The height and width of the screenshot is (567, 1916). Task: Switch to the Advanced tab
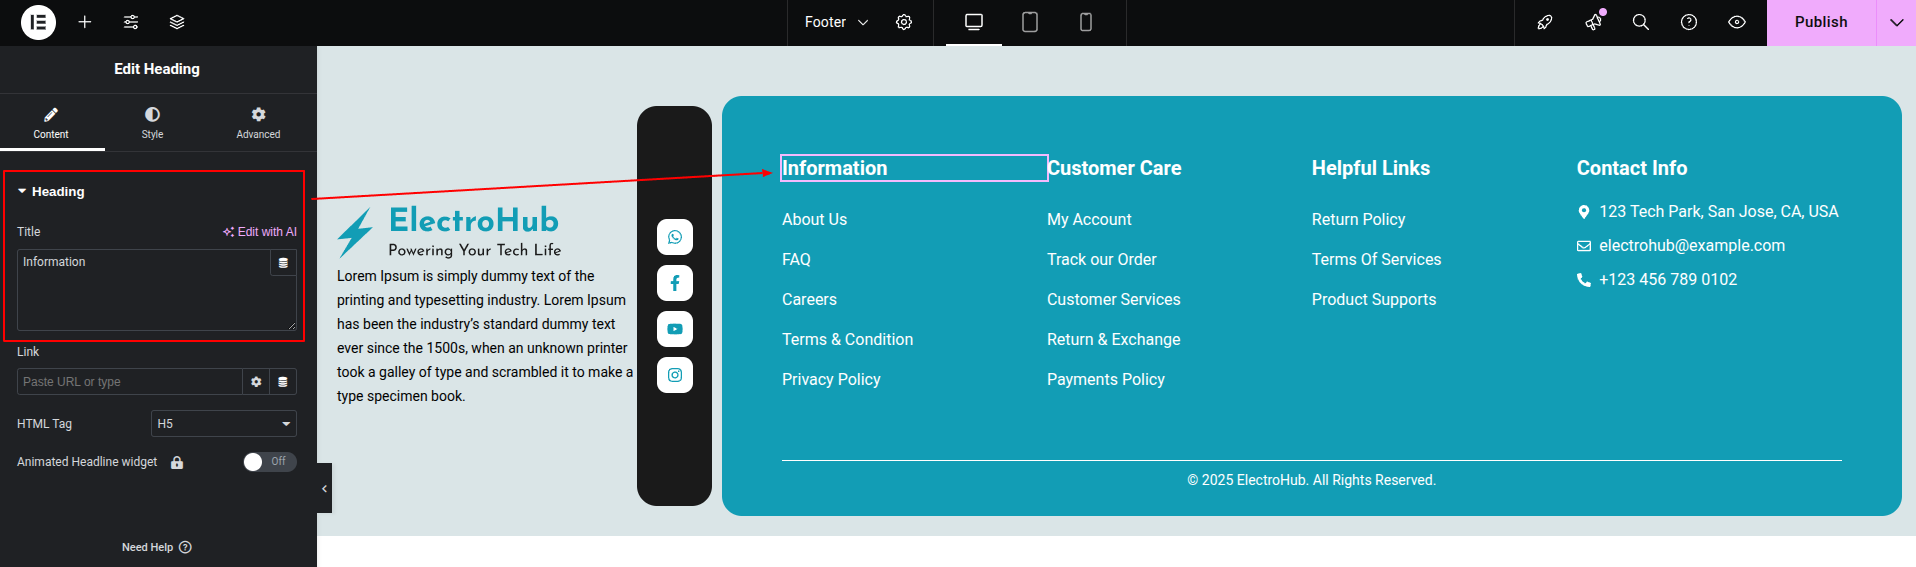[x=258, y=123]
